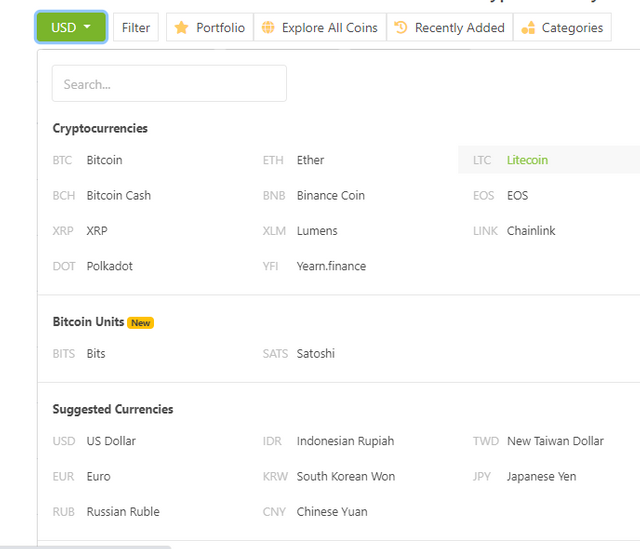
Task: Select Bits under Bitcoin Units
Action: click(96, 353)
